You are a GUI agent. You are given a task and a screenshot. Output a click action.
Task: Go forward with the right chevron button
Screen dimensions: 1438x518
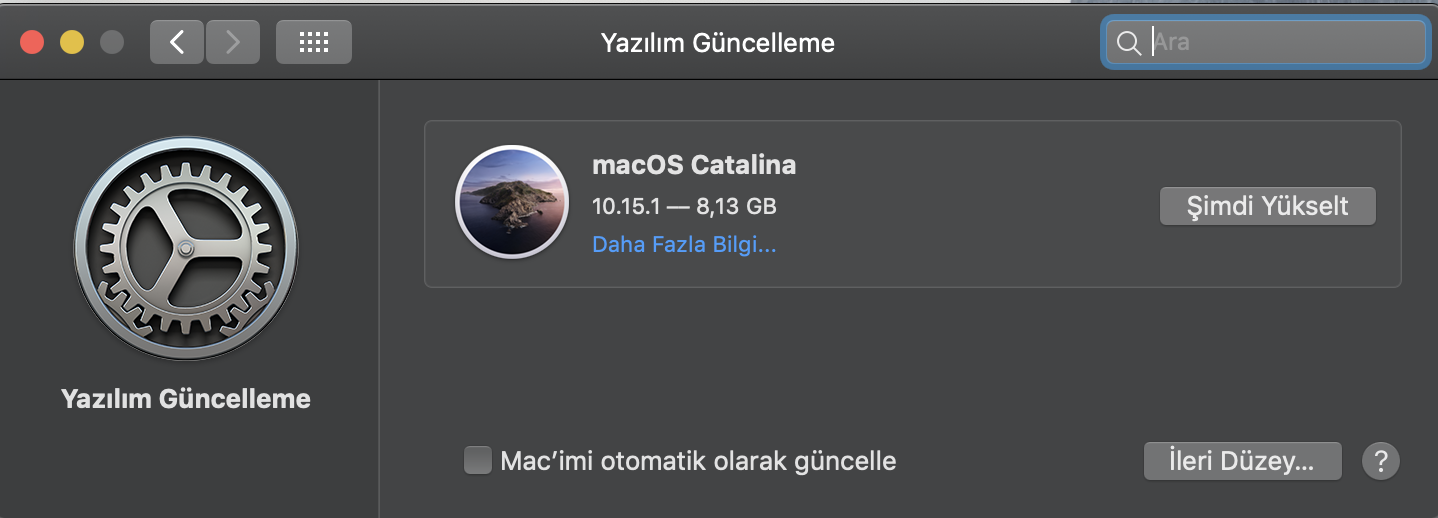[233, 42]
